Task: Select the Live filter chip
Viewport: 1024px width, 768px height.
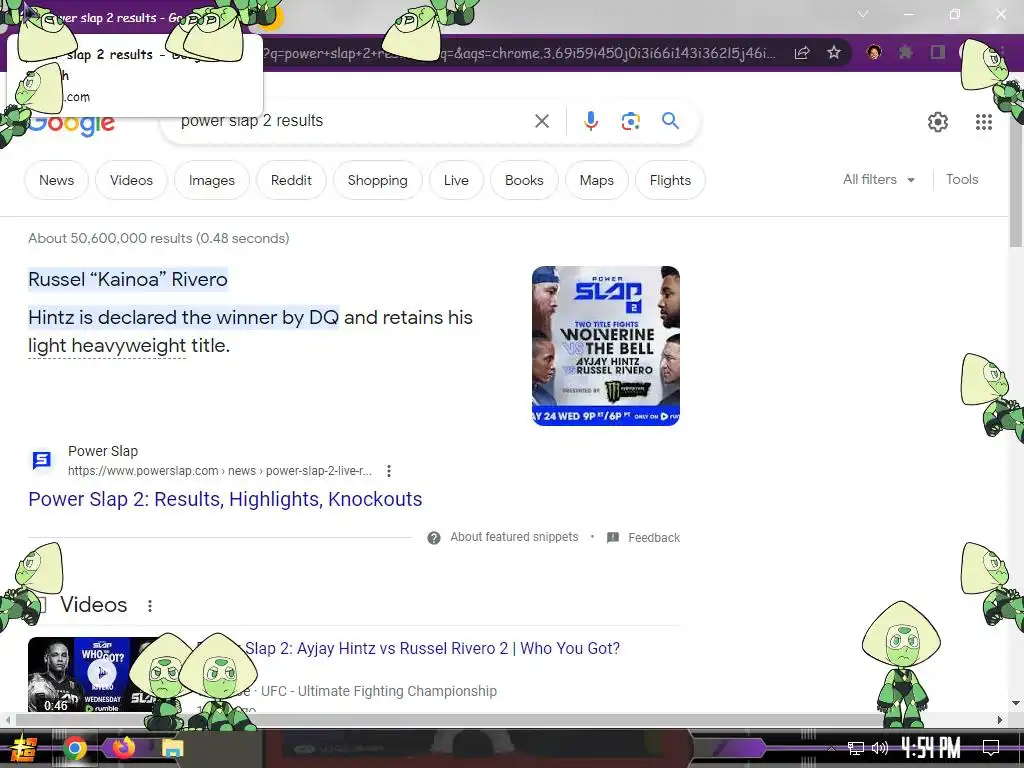Action: [456, 180]
